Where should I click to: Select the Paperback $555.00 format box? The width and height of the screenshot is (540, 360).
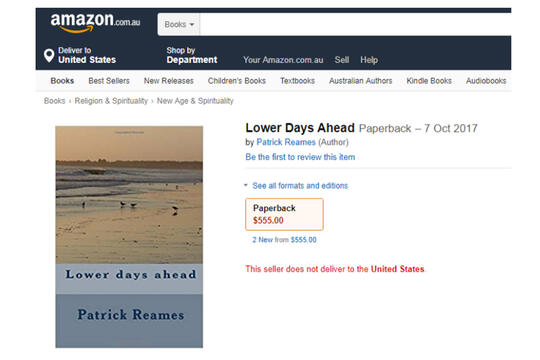[284, 214]
